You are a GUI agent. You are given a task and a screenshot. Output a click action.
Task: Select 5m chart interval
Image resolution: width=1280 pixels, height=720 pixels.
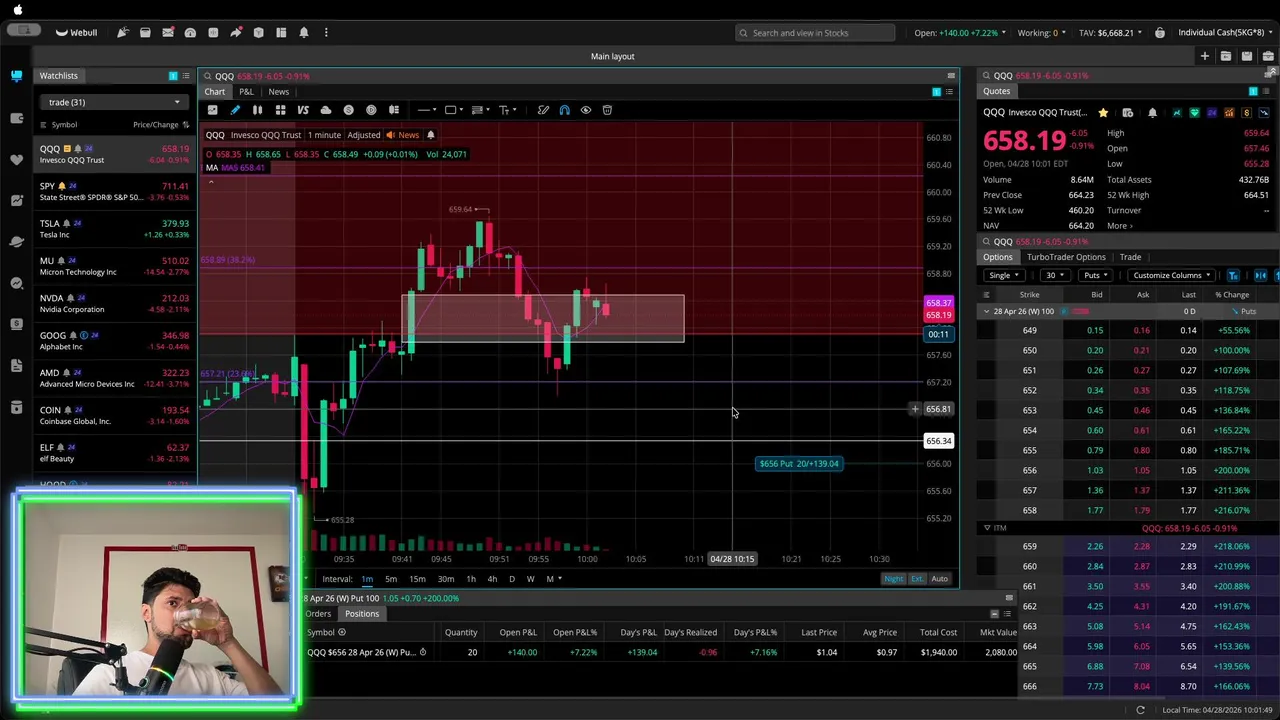coord(391,579)
